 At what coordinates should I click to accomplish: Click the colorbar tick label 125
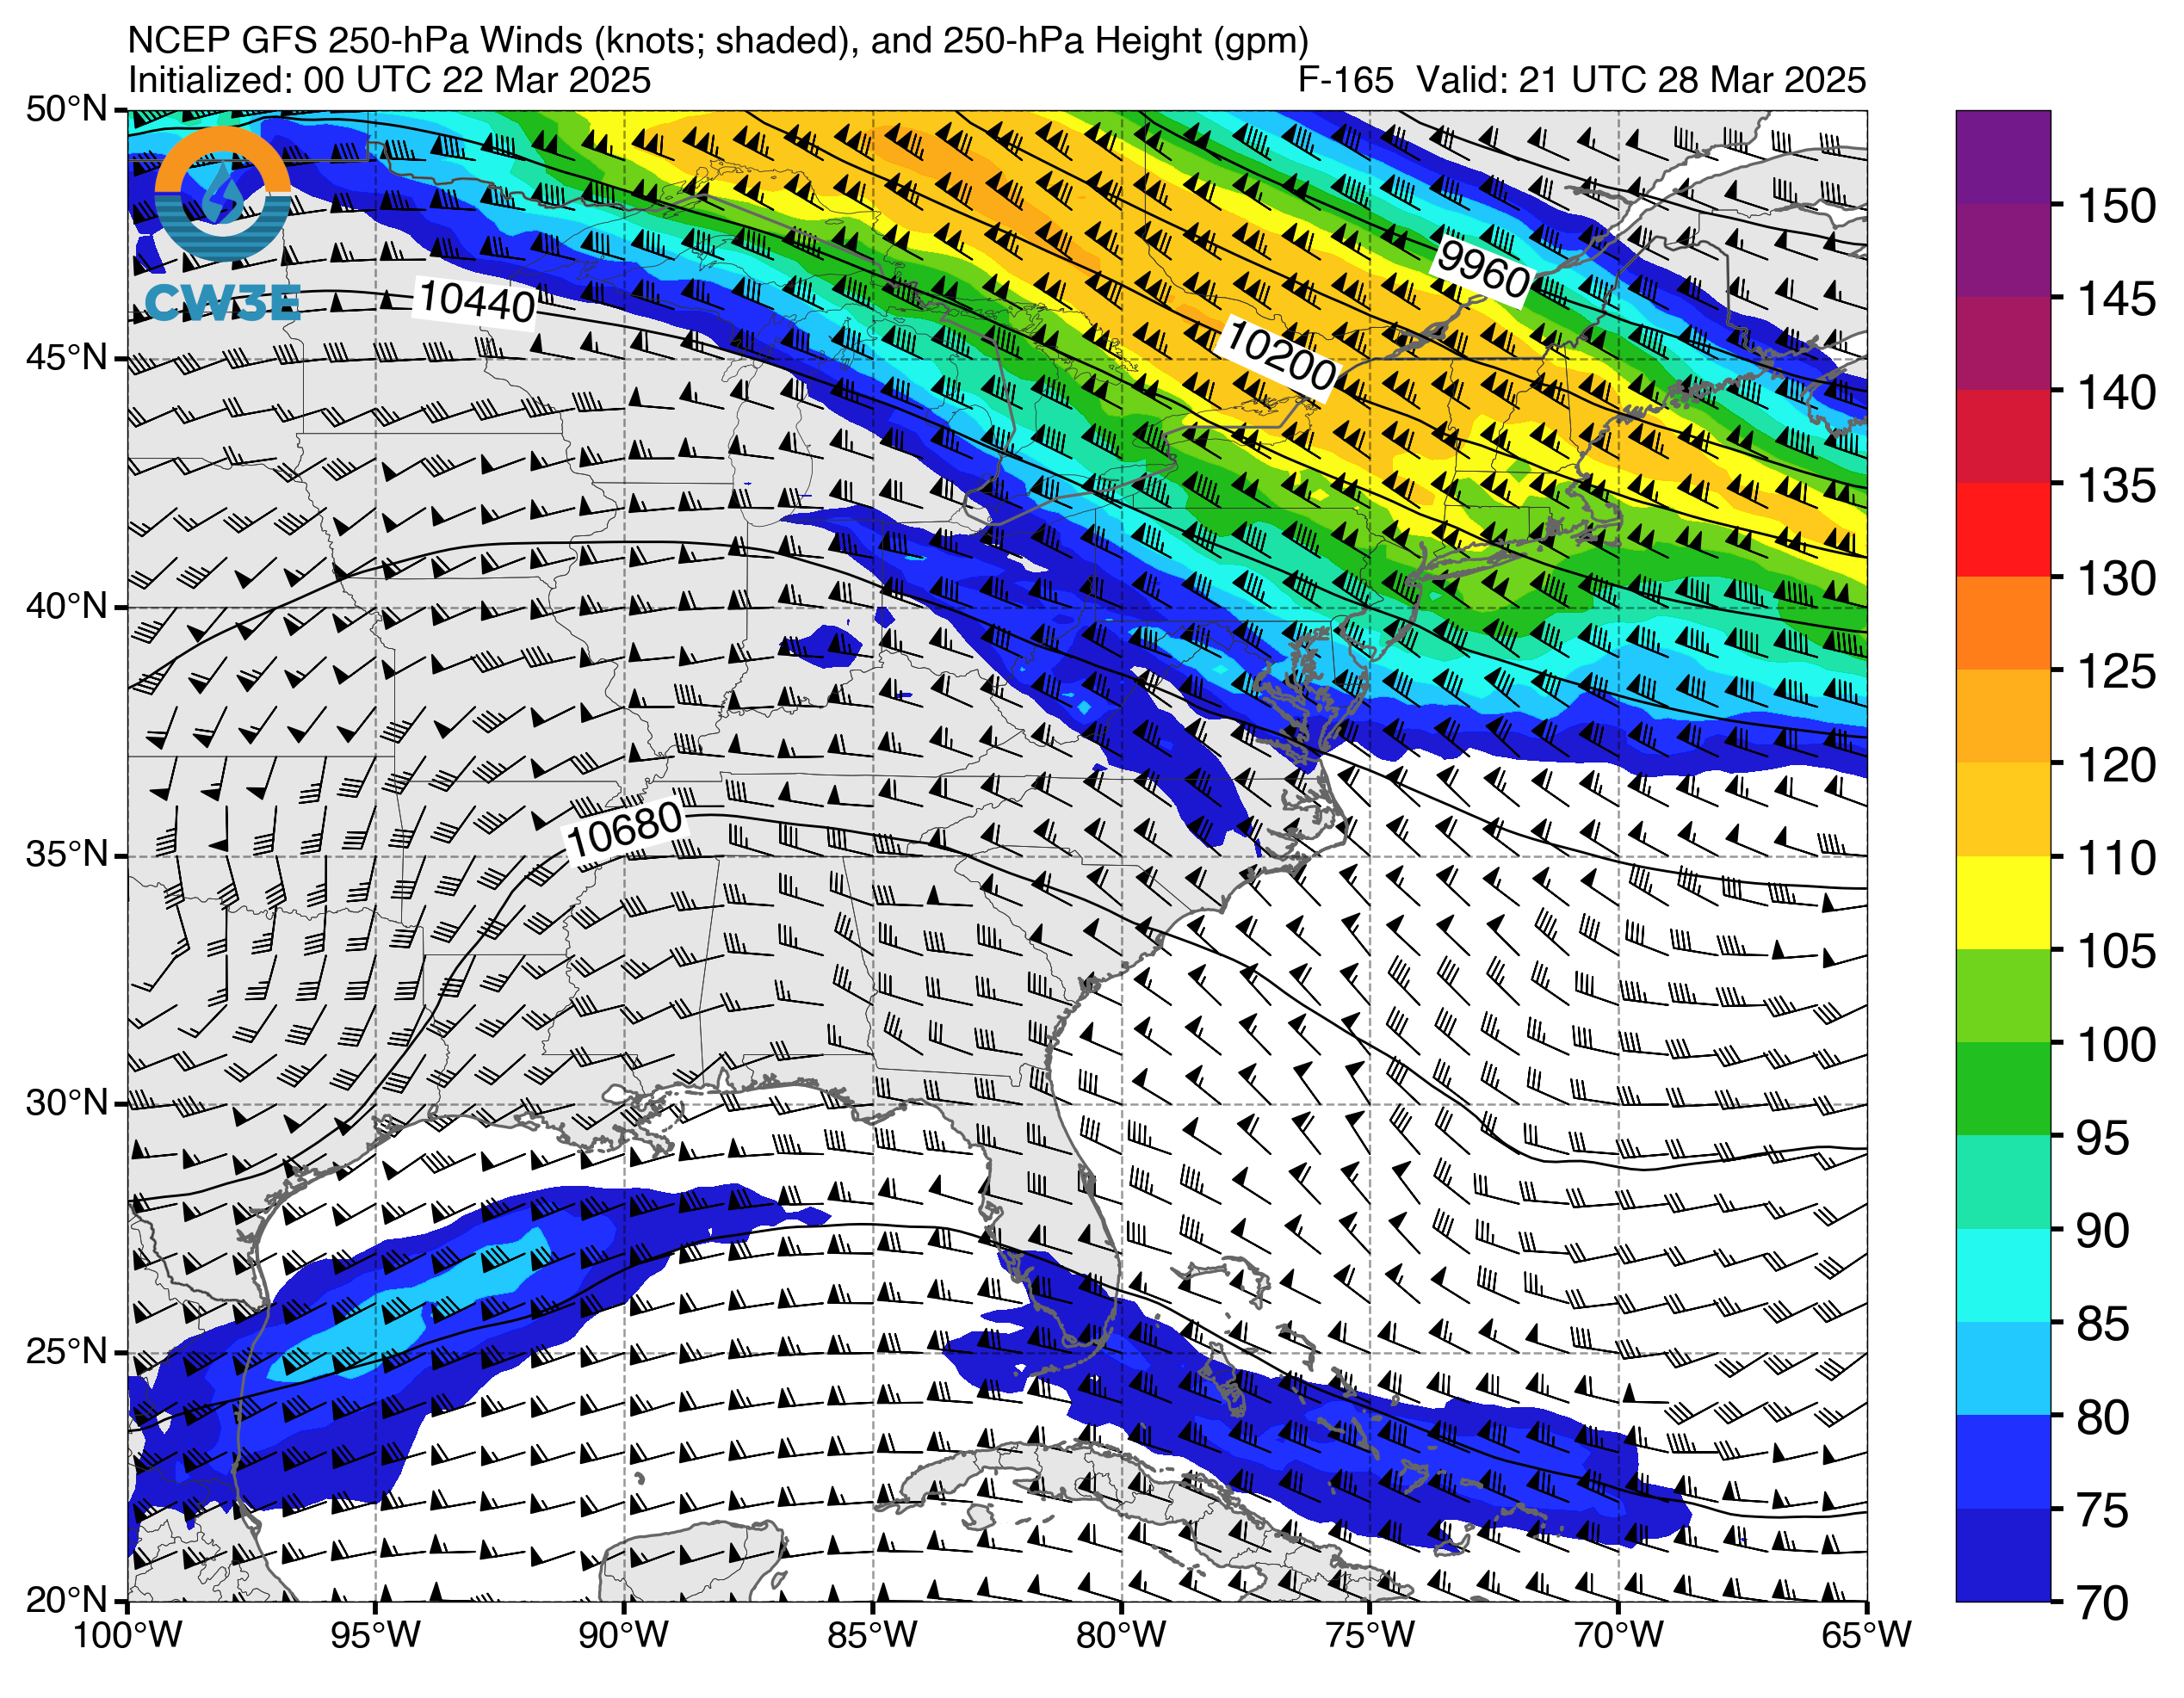tap(2116, 671)
